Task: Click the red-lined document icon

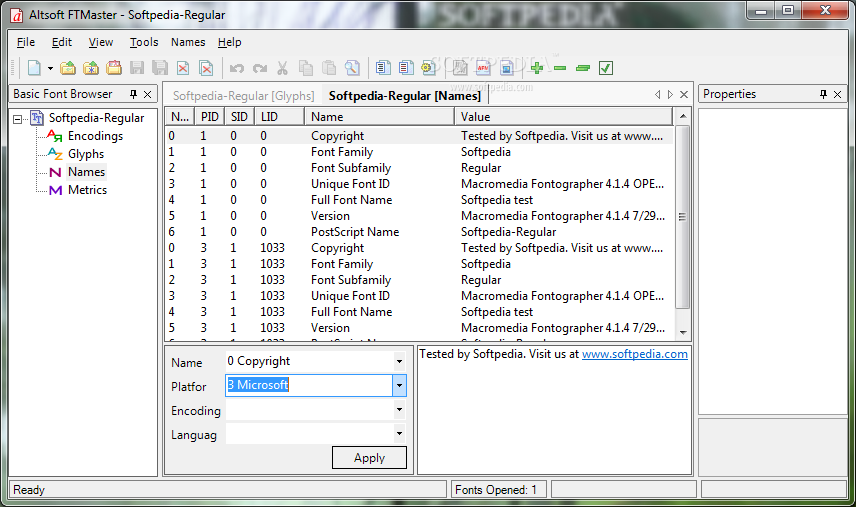Action: [406, 68]
